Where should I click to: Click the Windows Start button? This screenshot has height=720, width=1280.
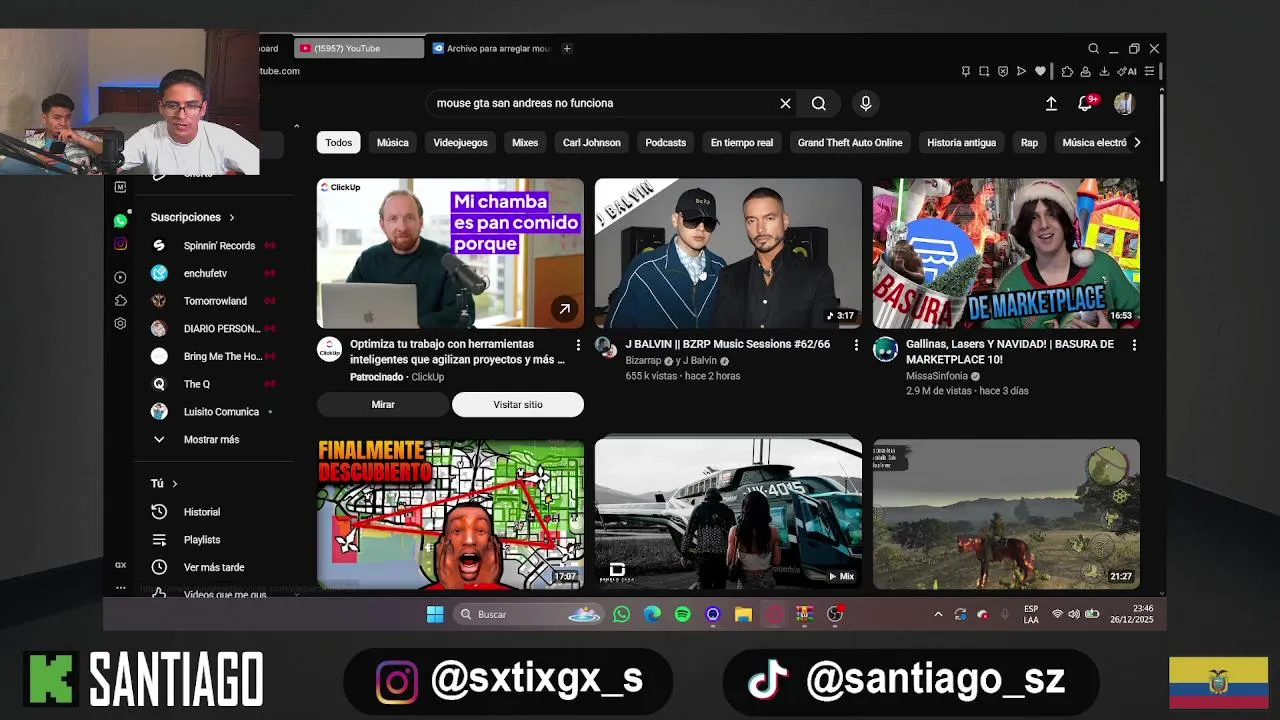(x=435, y=614)
